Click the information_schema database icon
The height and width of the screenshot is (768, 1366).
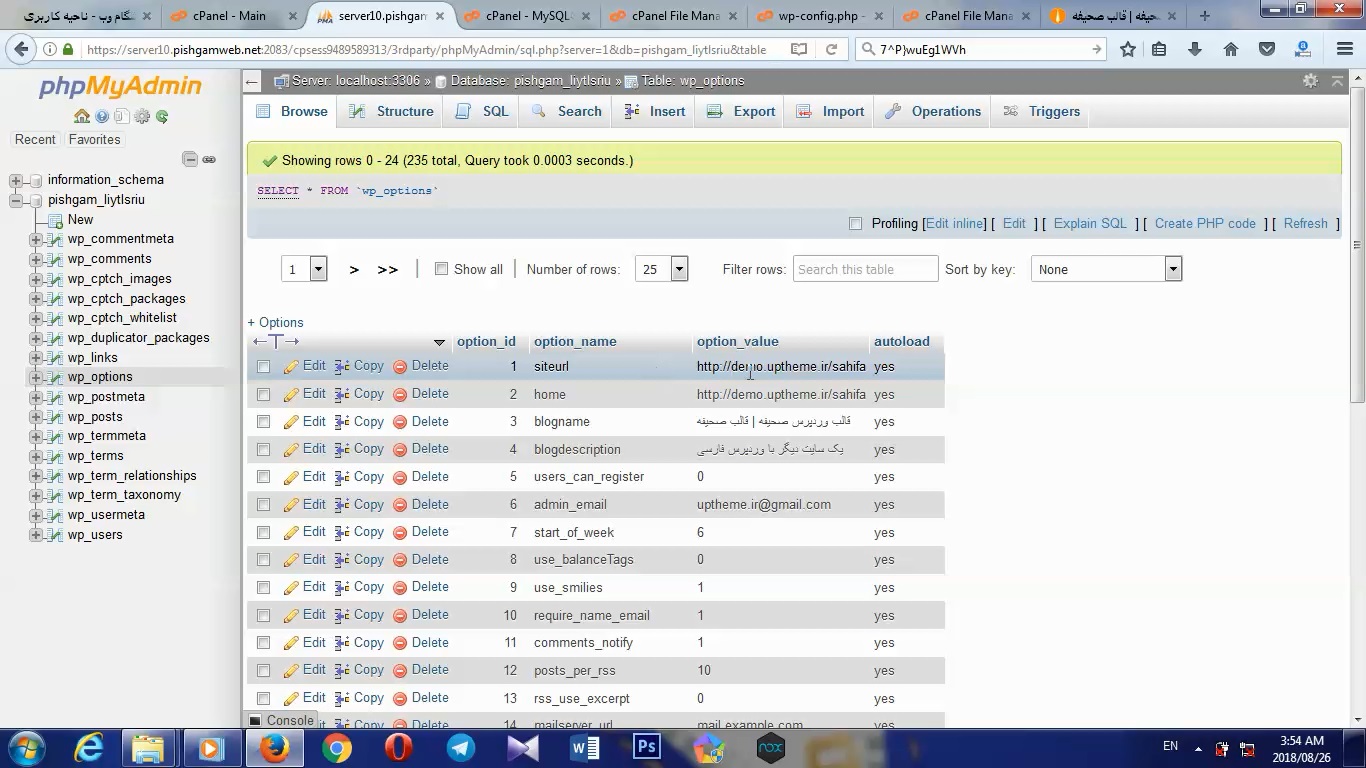coord(36,180)
